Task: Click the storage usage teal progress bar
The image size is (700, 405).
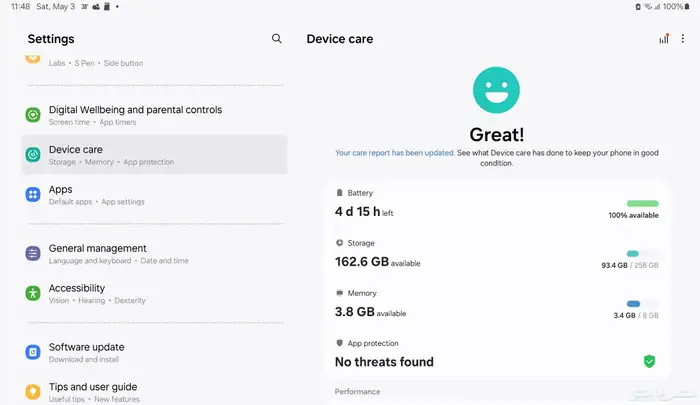Action: (642, 254)
